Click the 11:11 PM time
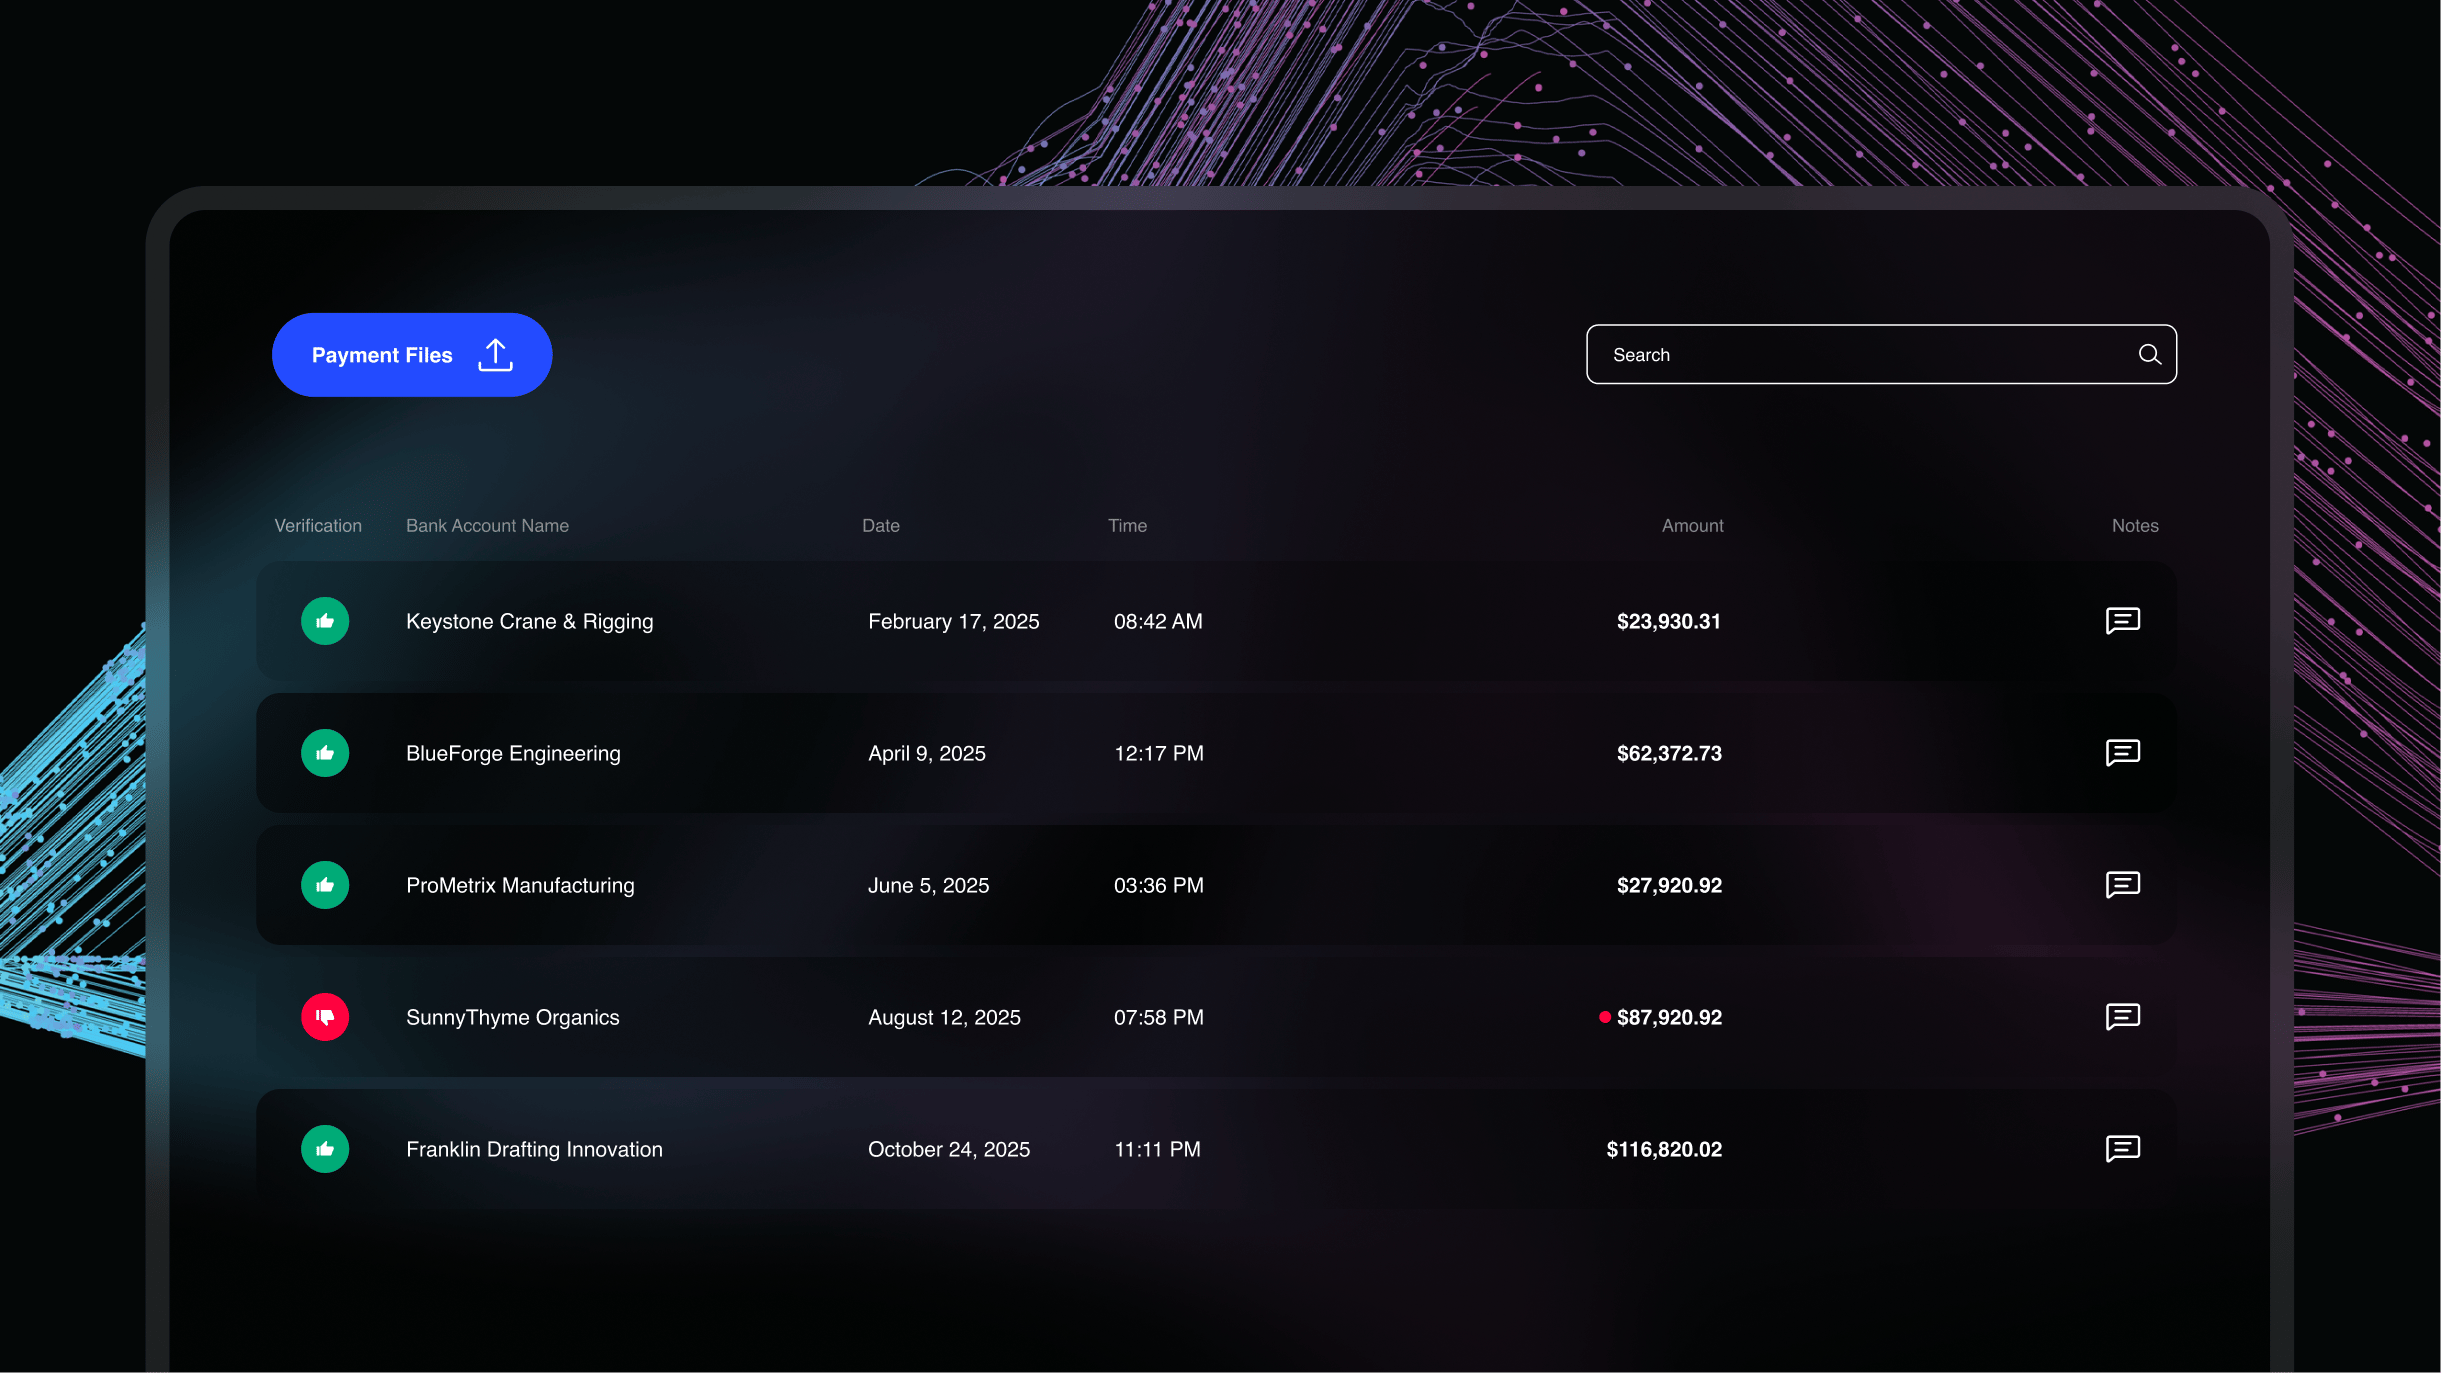The image size is (2441, 1373). (x=1157, y=1150)
